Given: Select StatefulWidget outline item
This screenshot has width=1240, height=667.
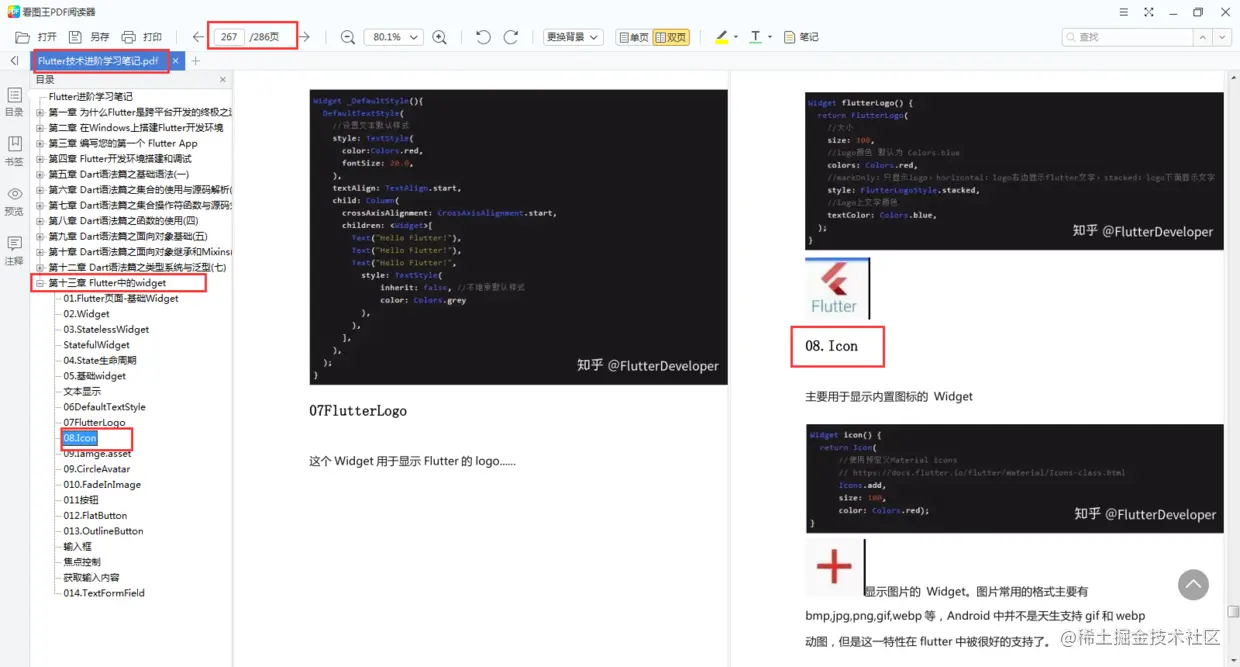Looking at the screenshot, I should pos(97,345).
